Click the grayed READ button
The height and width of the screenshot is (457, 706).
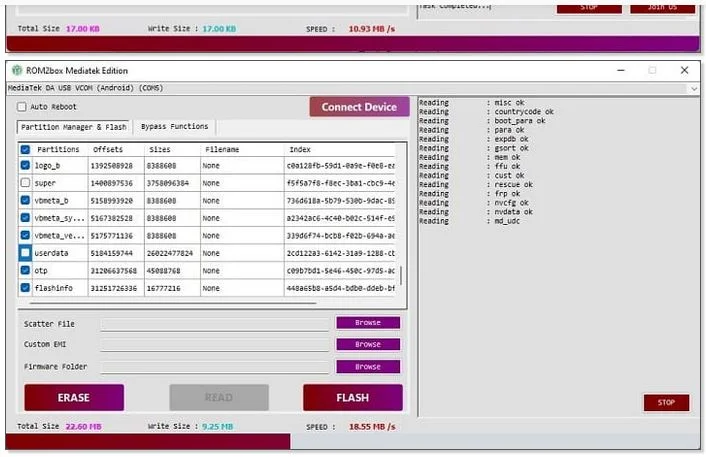click(219, 398)
